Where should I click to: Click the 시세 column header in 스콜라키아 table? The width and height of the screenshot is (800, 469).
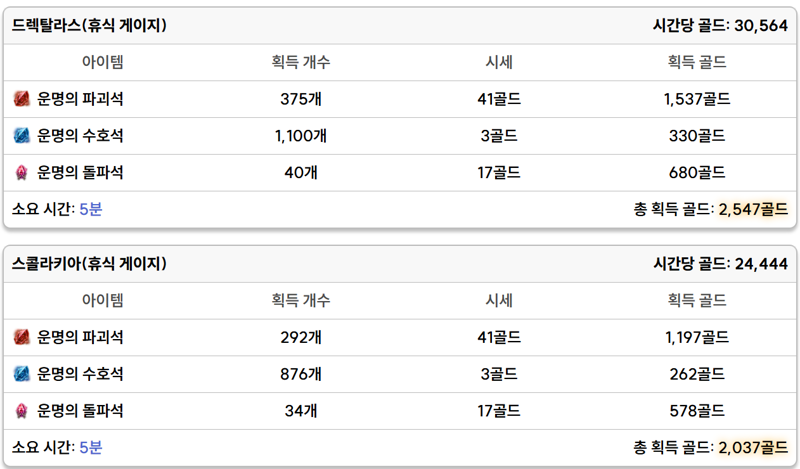499,300
